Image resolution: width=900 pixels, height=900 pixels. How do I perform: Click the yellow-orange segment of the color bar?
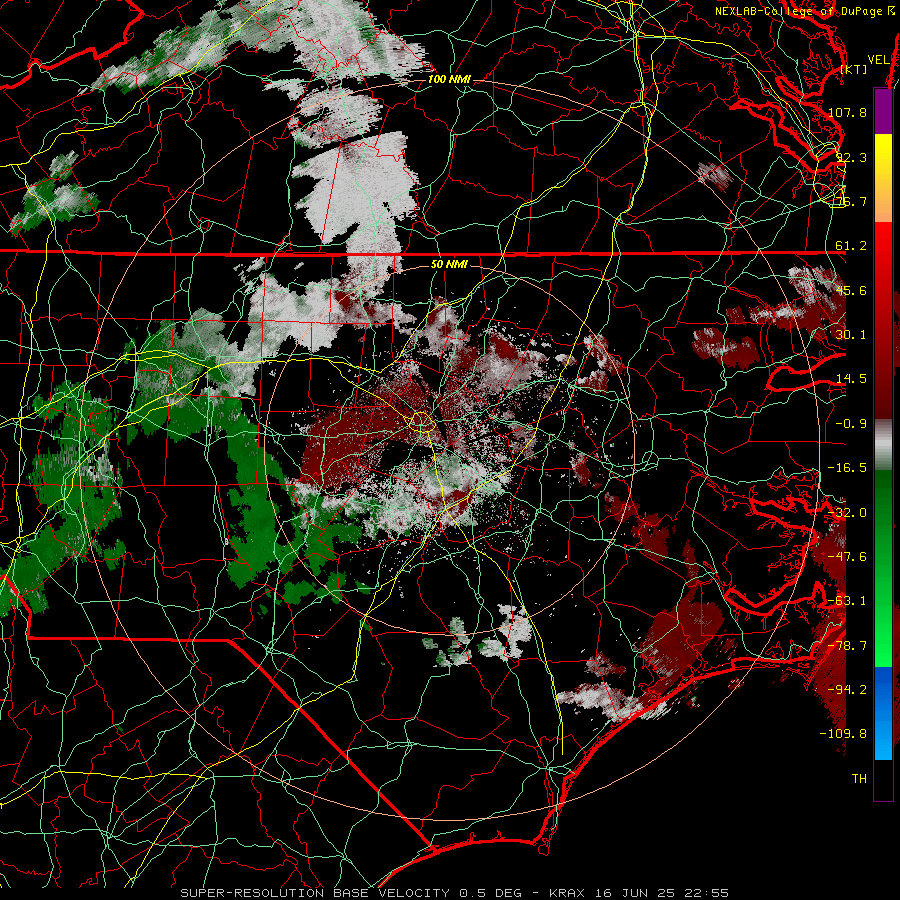point(883,178)
